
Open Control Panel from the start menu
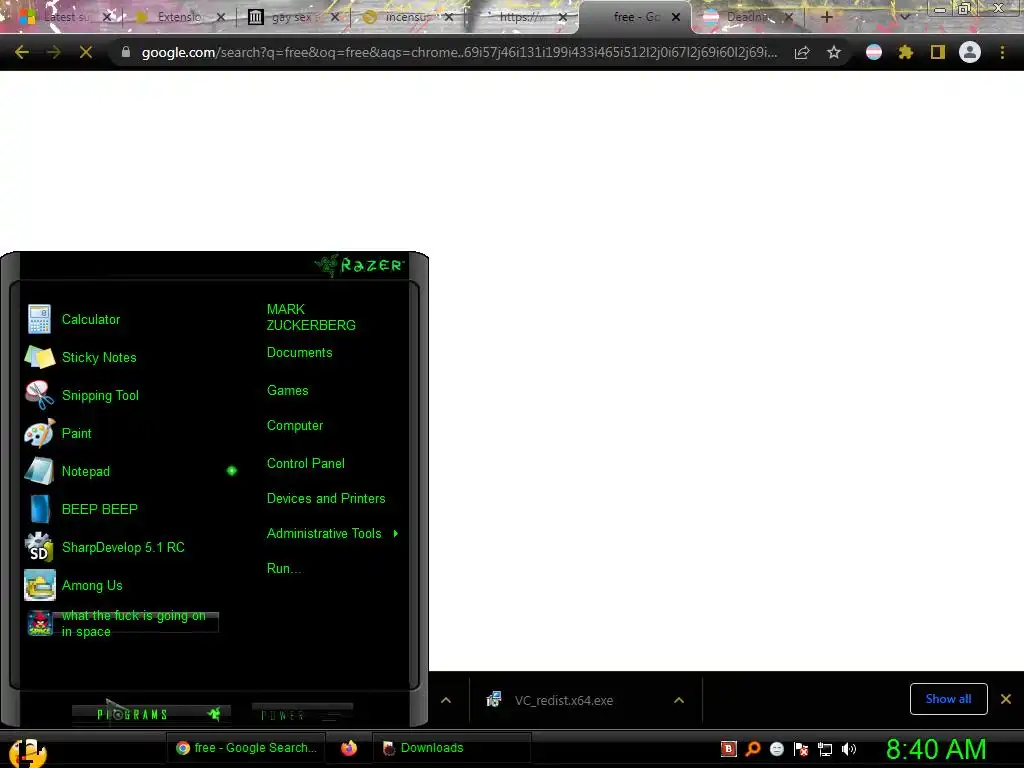(306, 464)
